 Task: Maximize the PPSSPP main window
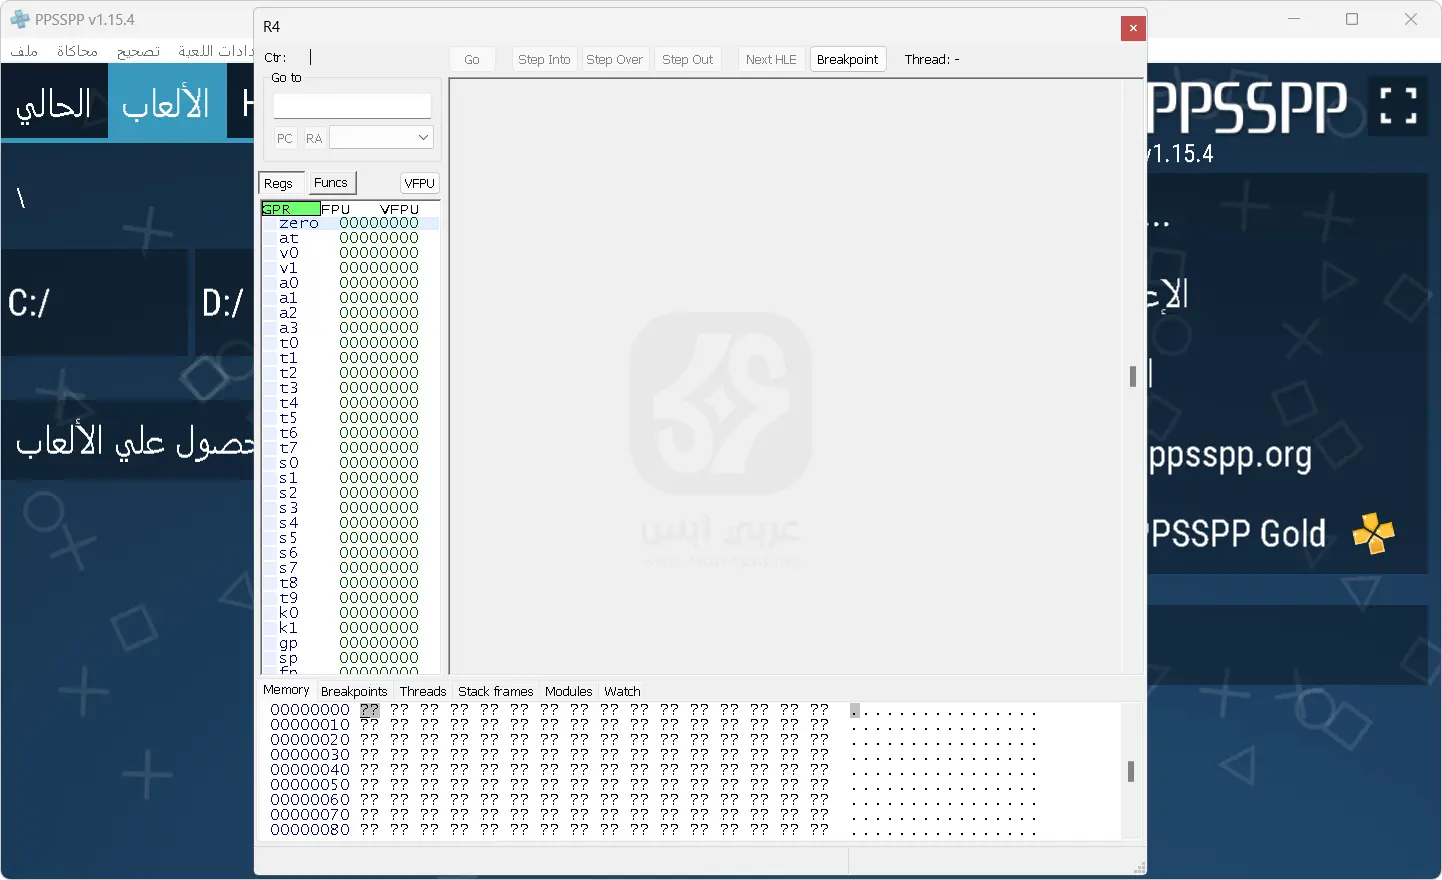[x=1352, y=19]
